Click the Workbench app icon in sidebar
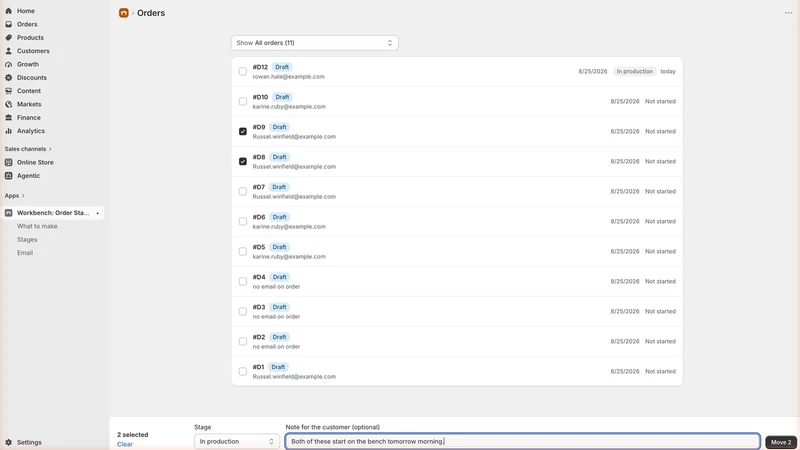Viewport: 800px width, 450px height. coord(9,213)
